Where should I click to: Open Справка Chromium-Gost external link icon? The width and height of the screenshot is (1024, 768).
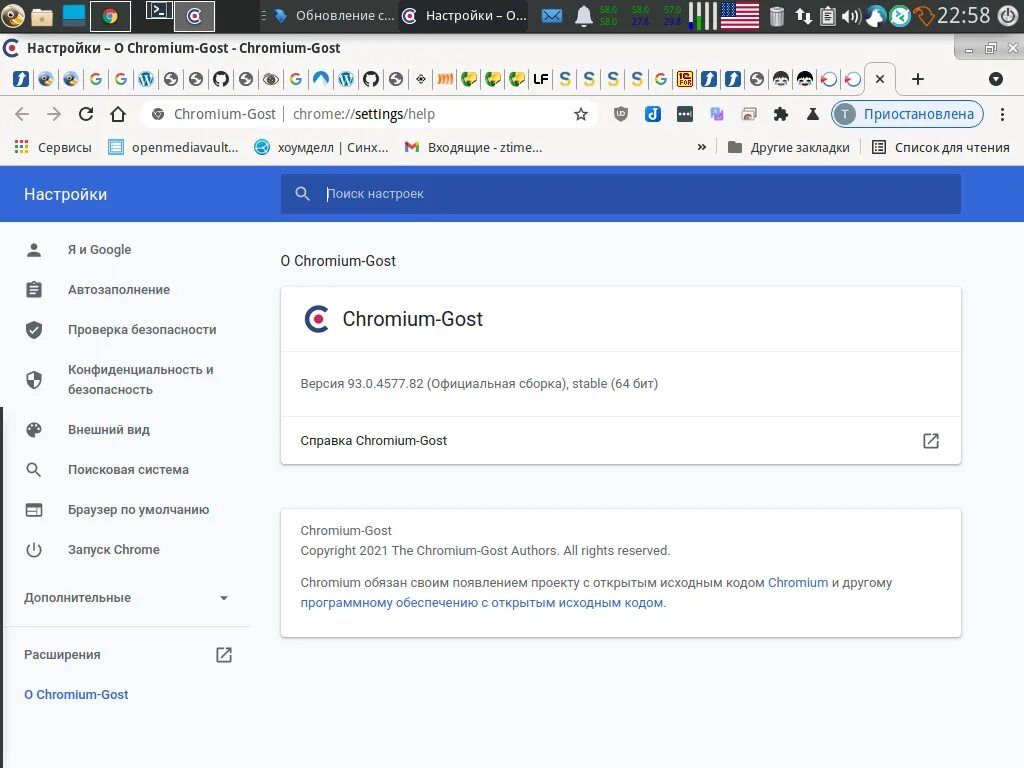pyautogui.click(x=931, y=441)
